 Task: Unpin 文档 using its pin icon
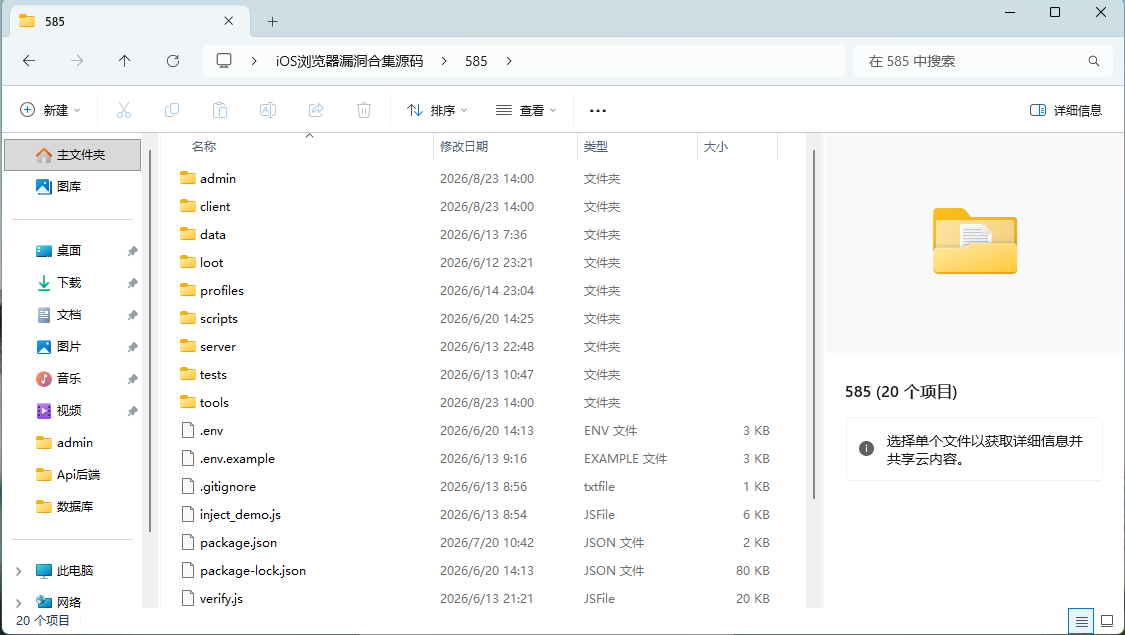click(x=132, y=315)
